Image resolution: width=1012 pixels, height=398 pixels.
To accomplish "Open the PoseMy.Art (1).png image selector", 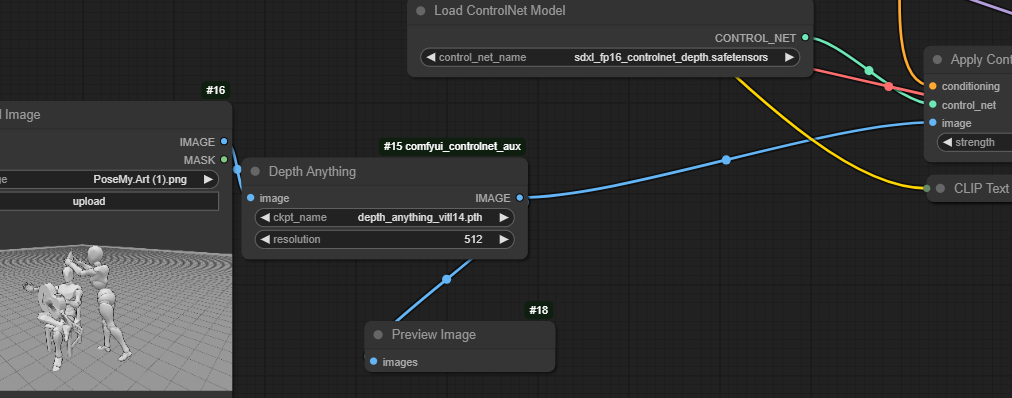I will coord(108,179).
